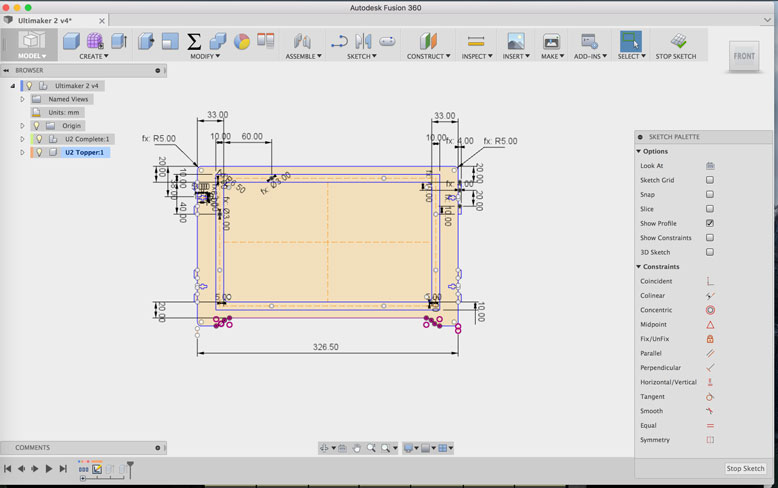Enable the Show Constraints checkbox
The width and height of the screenshot is (778, 488).
coord(710,238)
